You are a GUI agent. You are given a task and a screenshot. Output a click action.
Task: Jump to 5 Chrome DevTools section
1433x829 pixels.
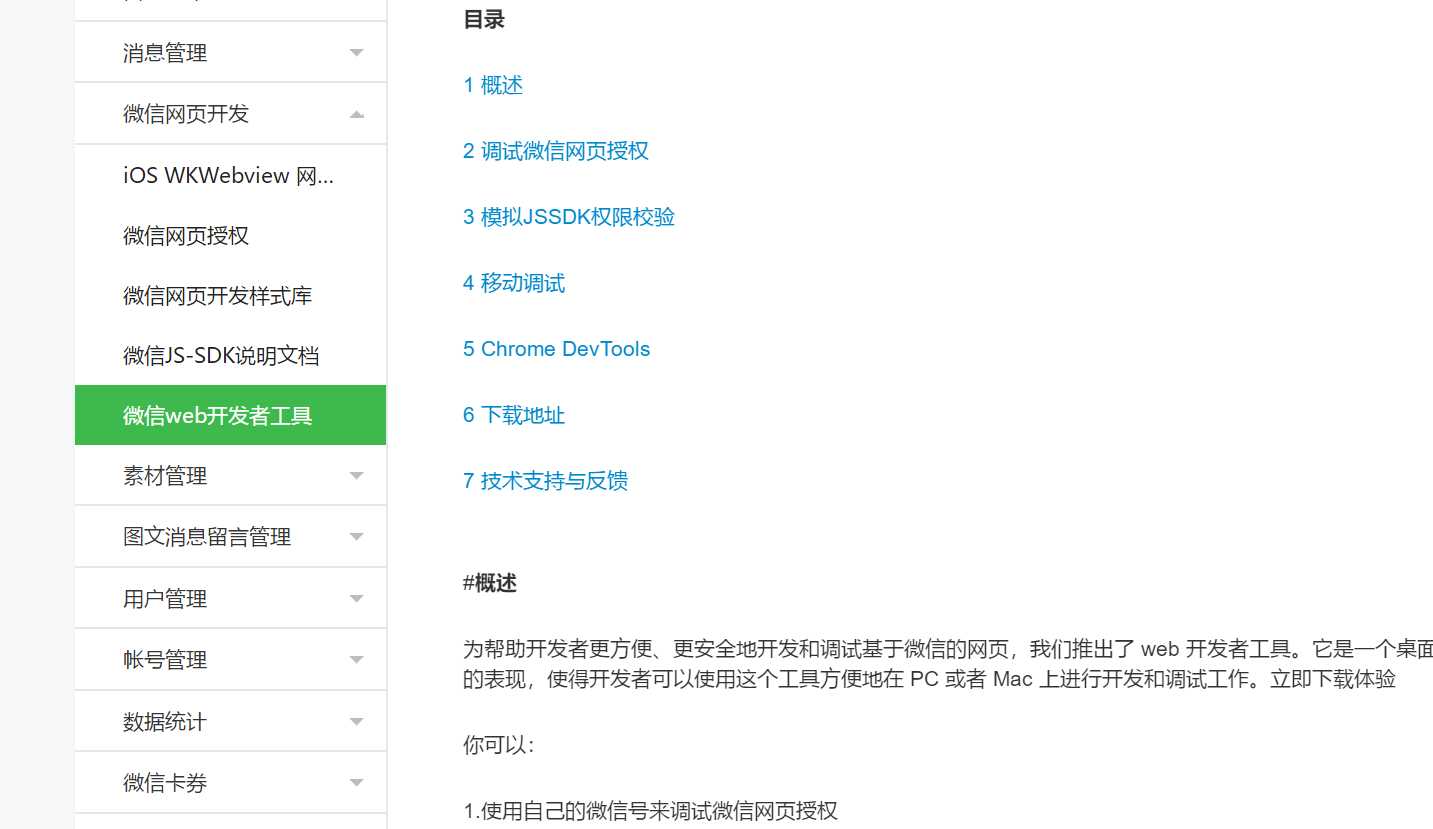click(x=556, y=349)
